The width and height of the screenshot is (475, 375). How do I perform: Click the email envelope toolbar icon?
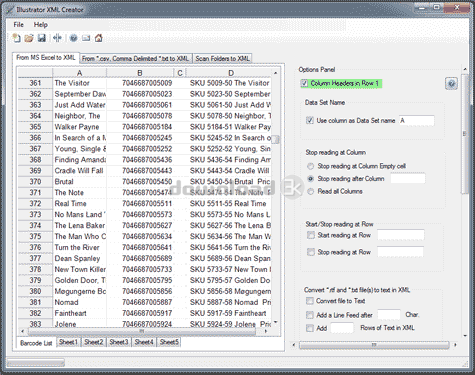pos(86,38)
